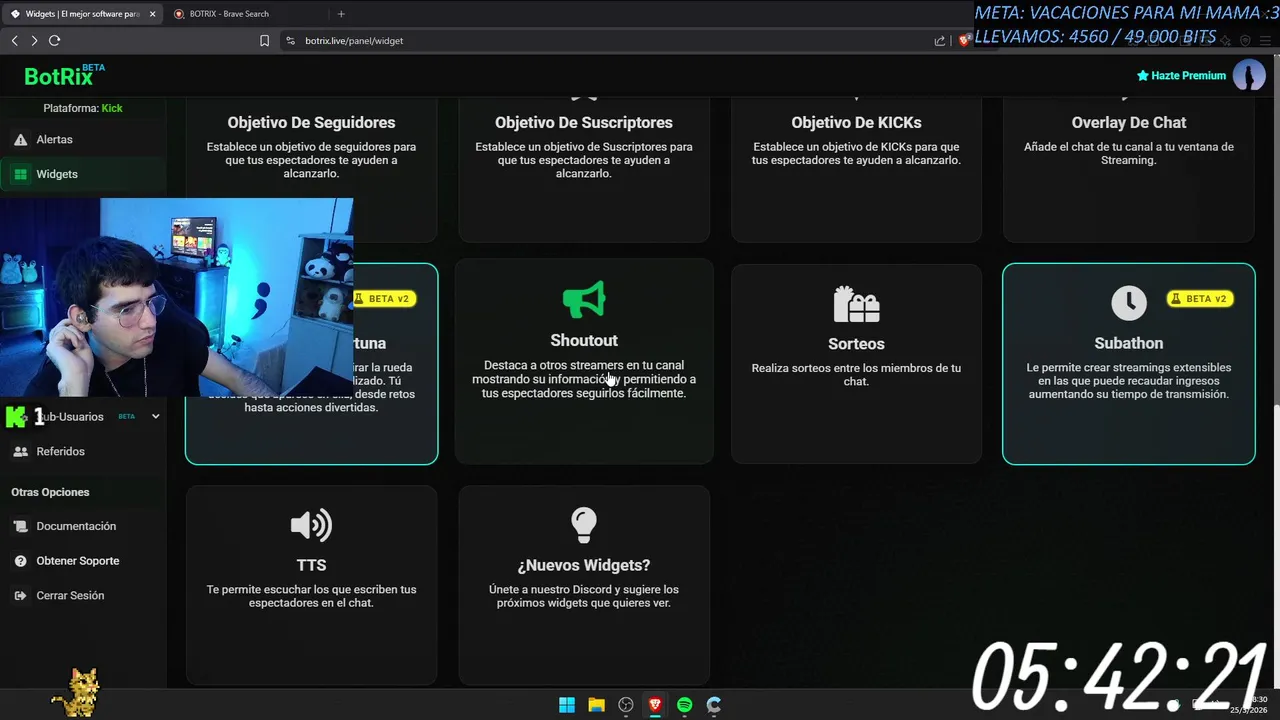Click the BotRix BETA logo

click(x=64, y=75)
